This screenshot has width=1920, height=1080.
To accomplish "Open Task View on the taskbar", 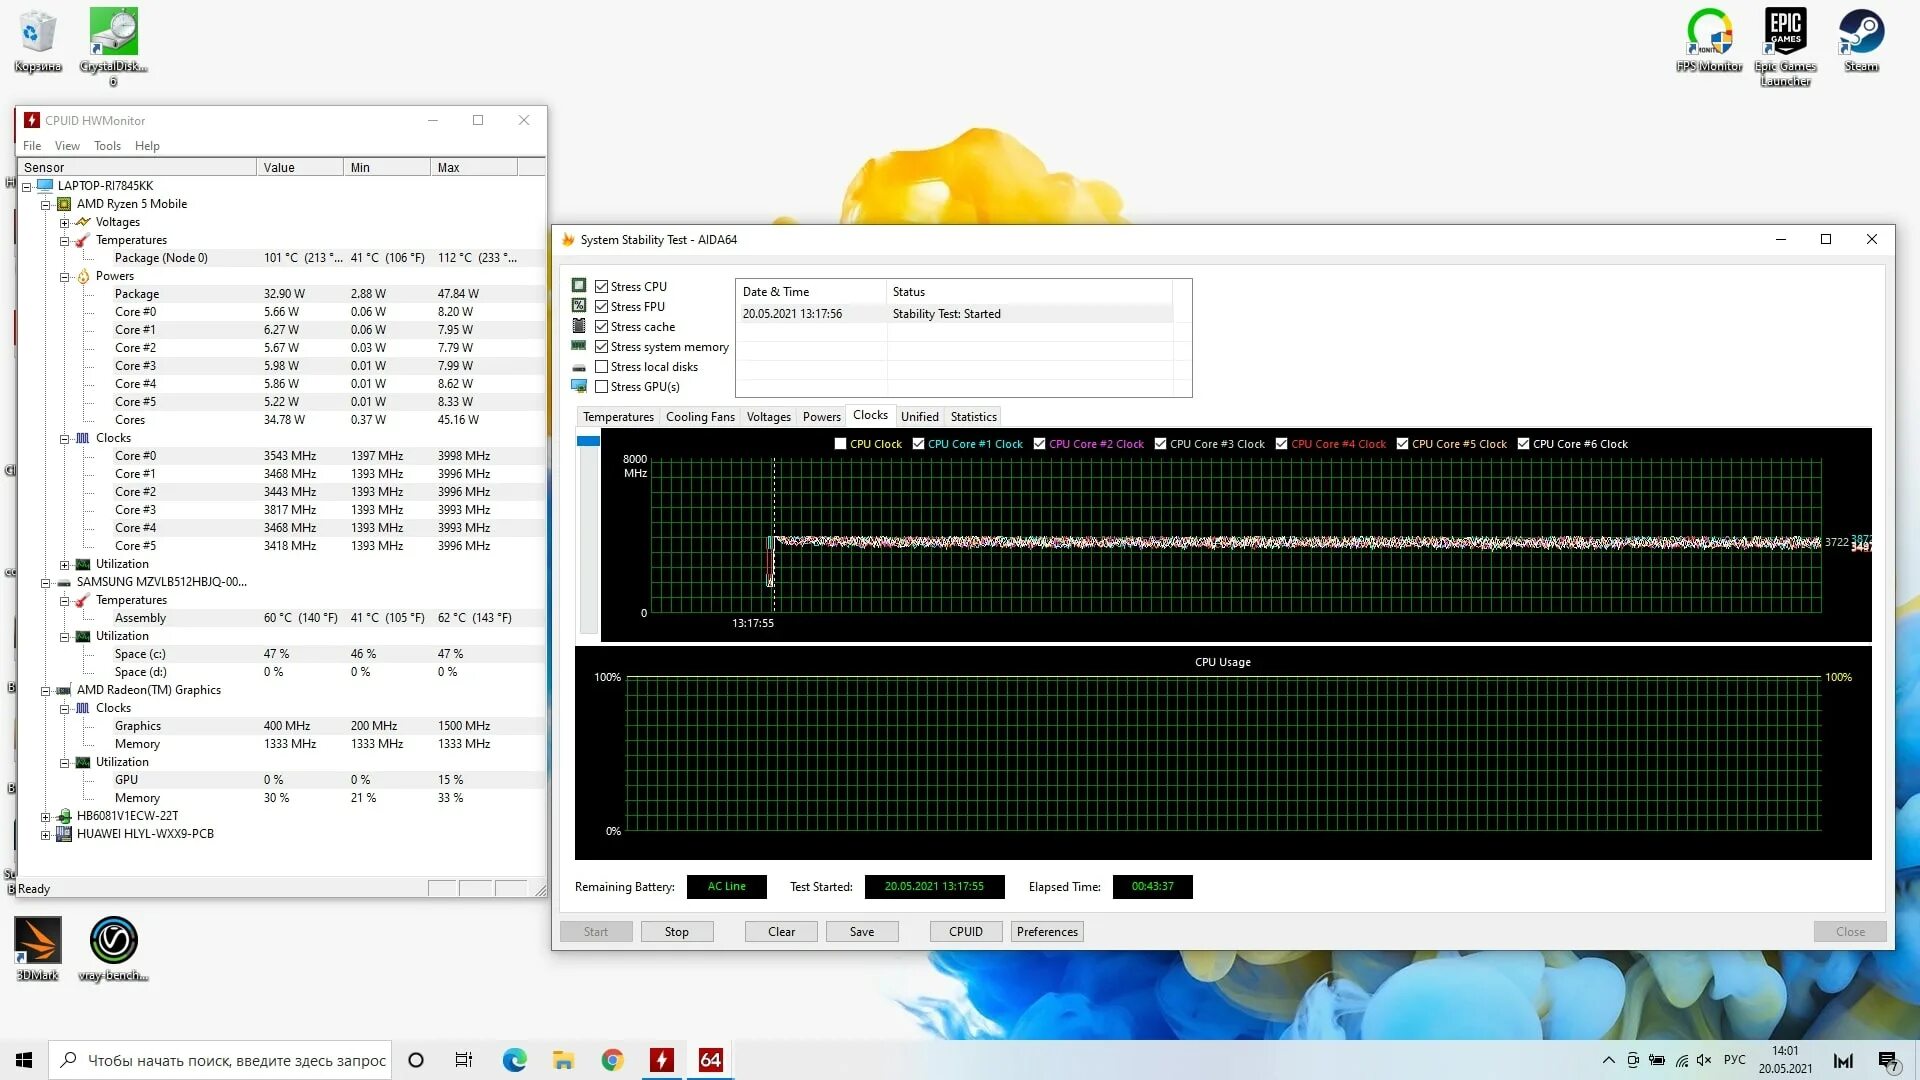I will tap(464, 1060).
